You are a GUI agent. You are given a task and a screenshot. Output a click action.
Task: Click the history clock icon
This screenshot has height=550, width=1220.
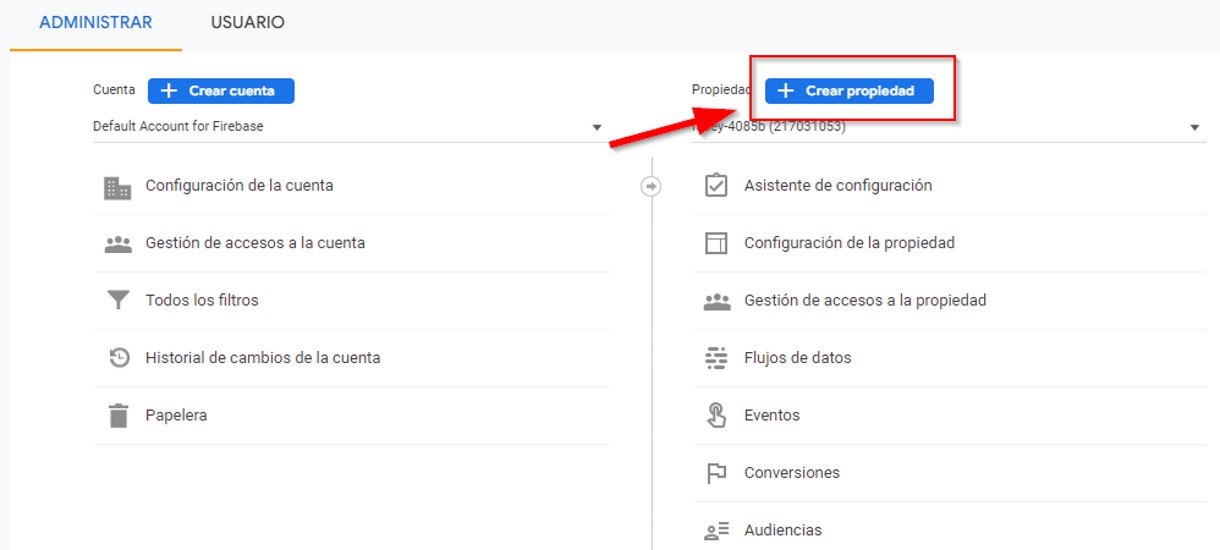coord(119,357)
